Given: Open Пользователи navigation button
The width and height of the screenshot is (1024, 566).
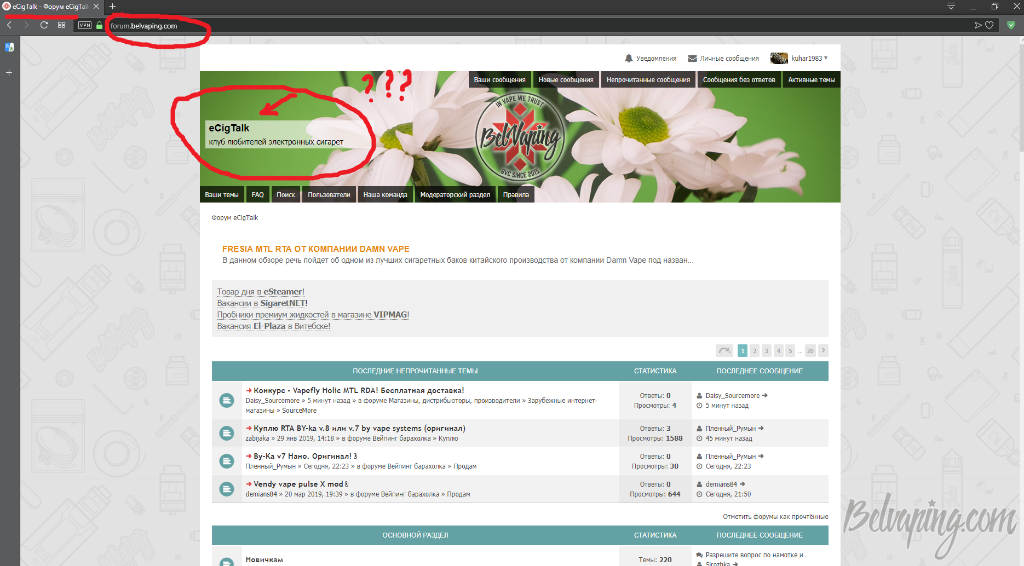Looking at the screenshot, I should 328,195.
